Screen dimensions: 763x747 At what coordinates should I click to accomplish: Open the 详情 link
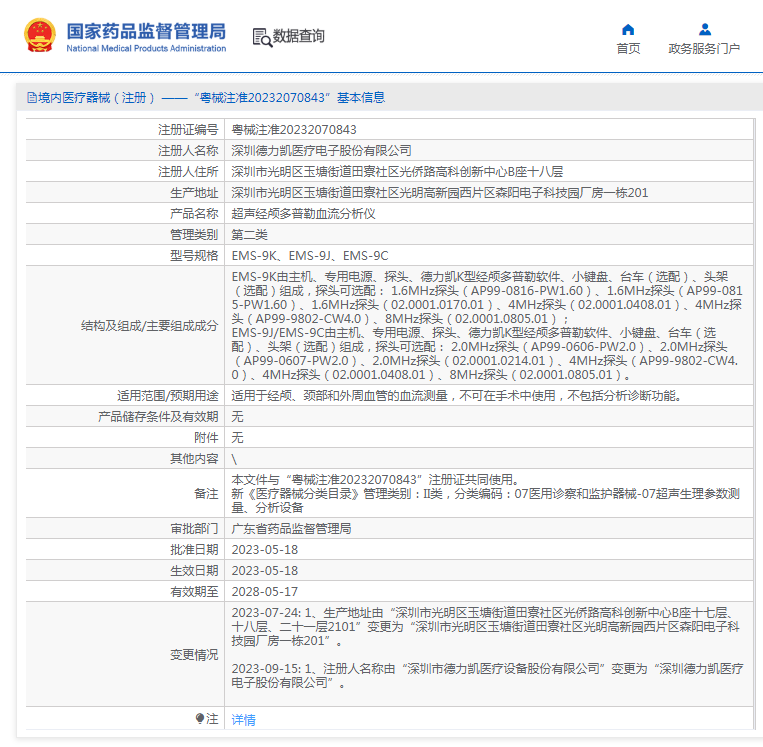pos(243,719)
